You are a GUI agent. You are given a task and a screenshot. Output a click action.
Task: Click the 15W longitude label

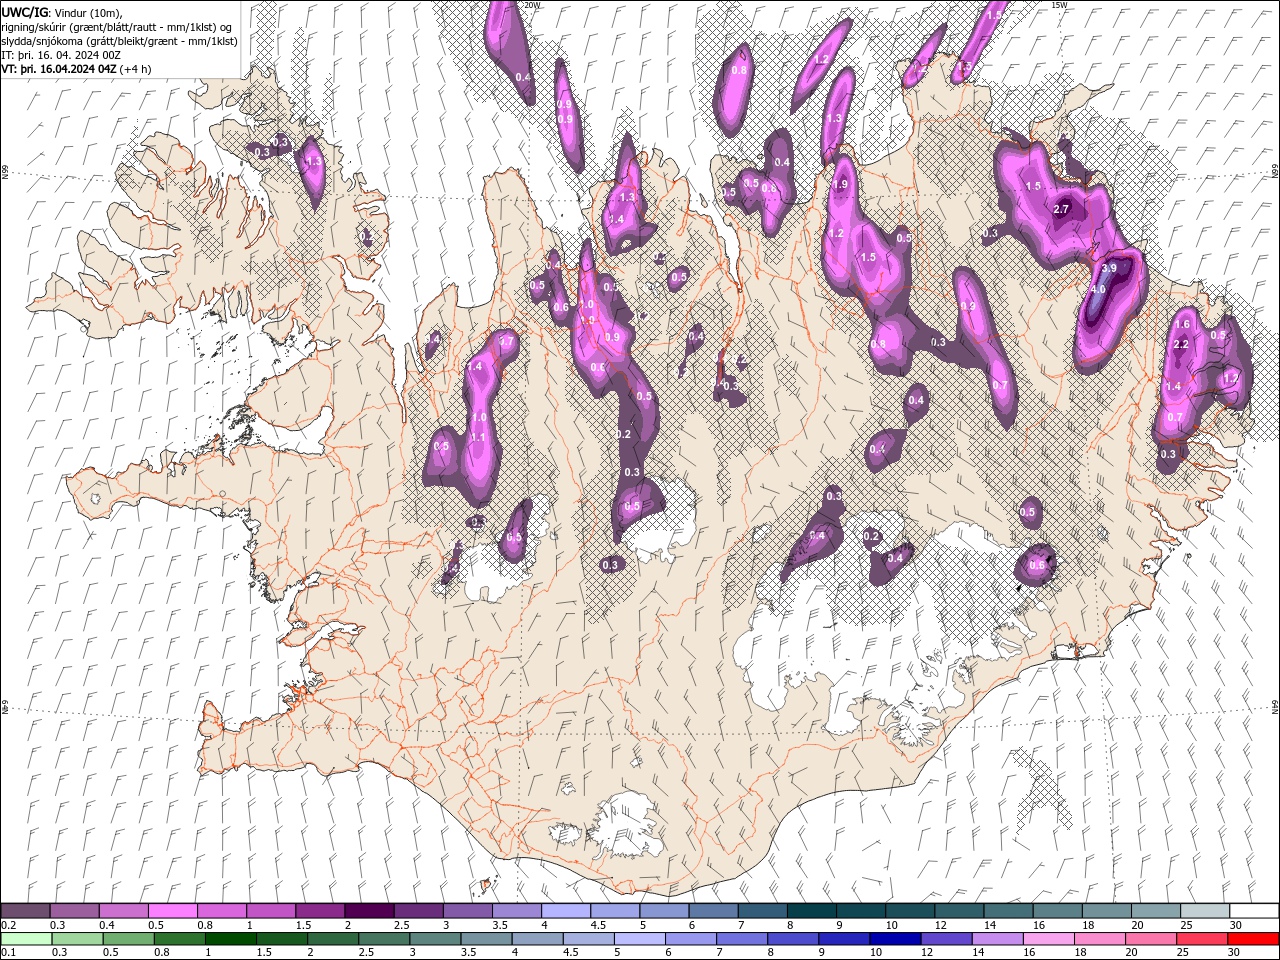[x=1059, y=5]
